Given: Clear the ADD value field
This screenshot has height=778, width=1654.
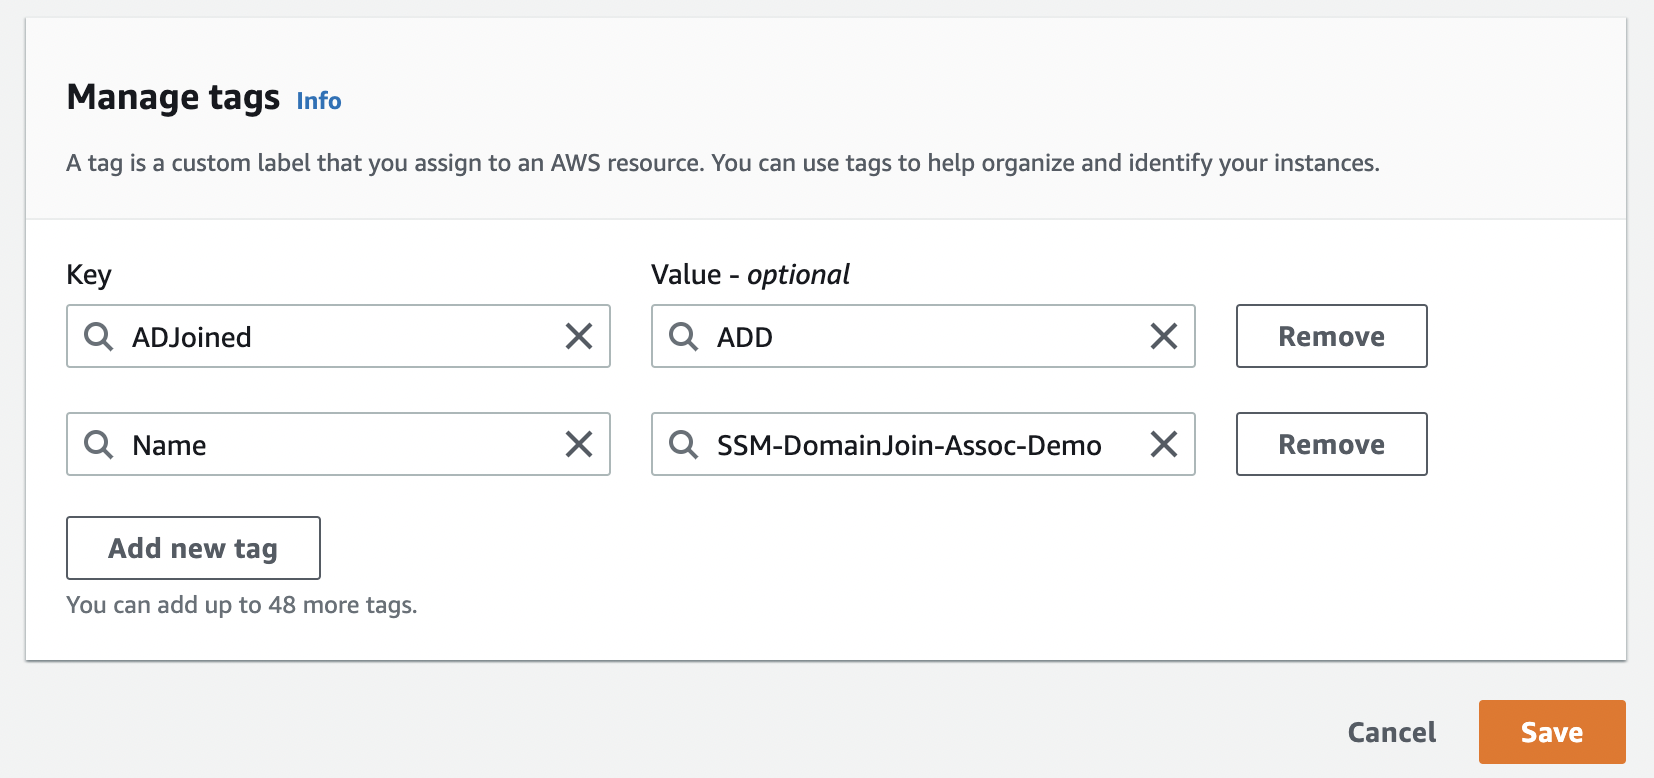Looking at the screenshot, I should pyautogui.click(x=1164, y=337).
